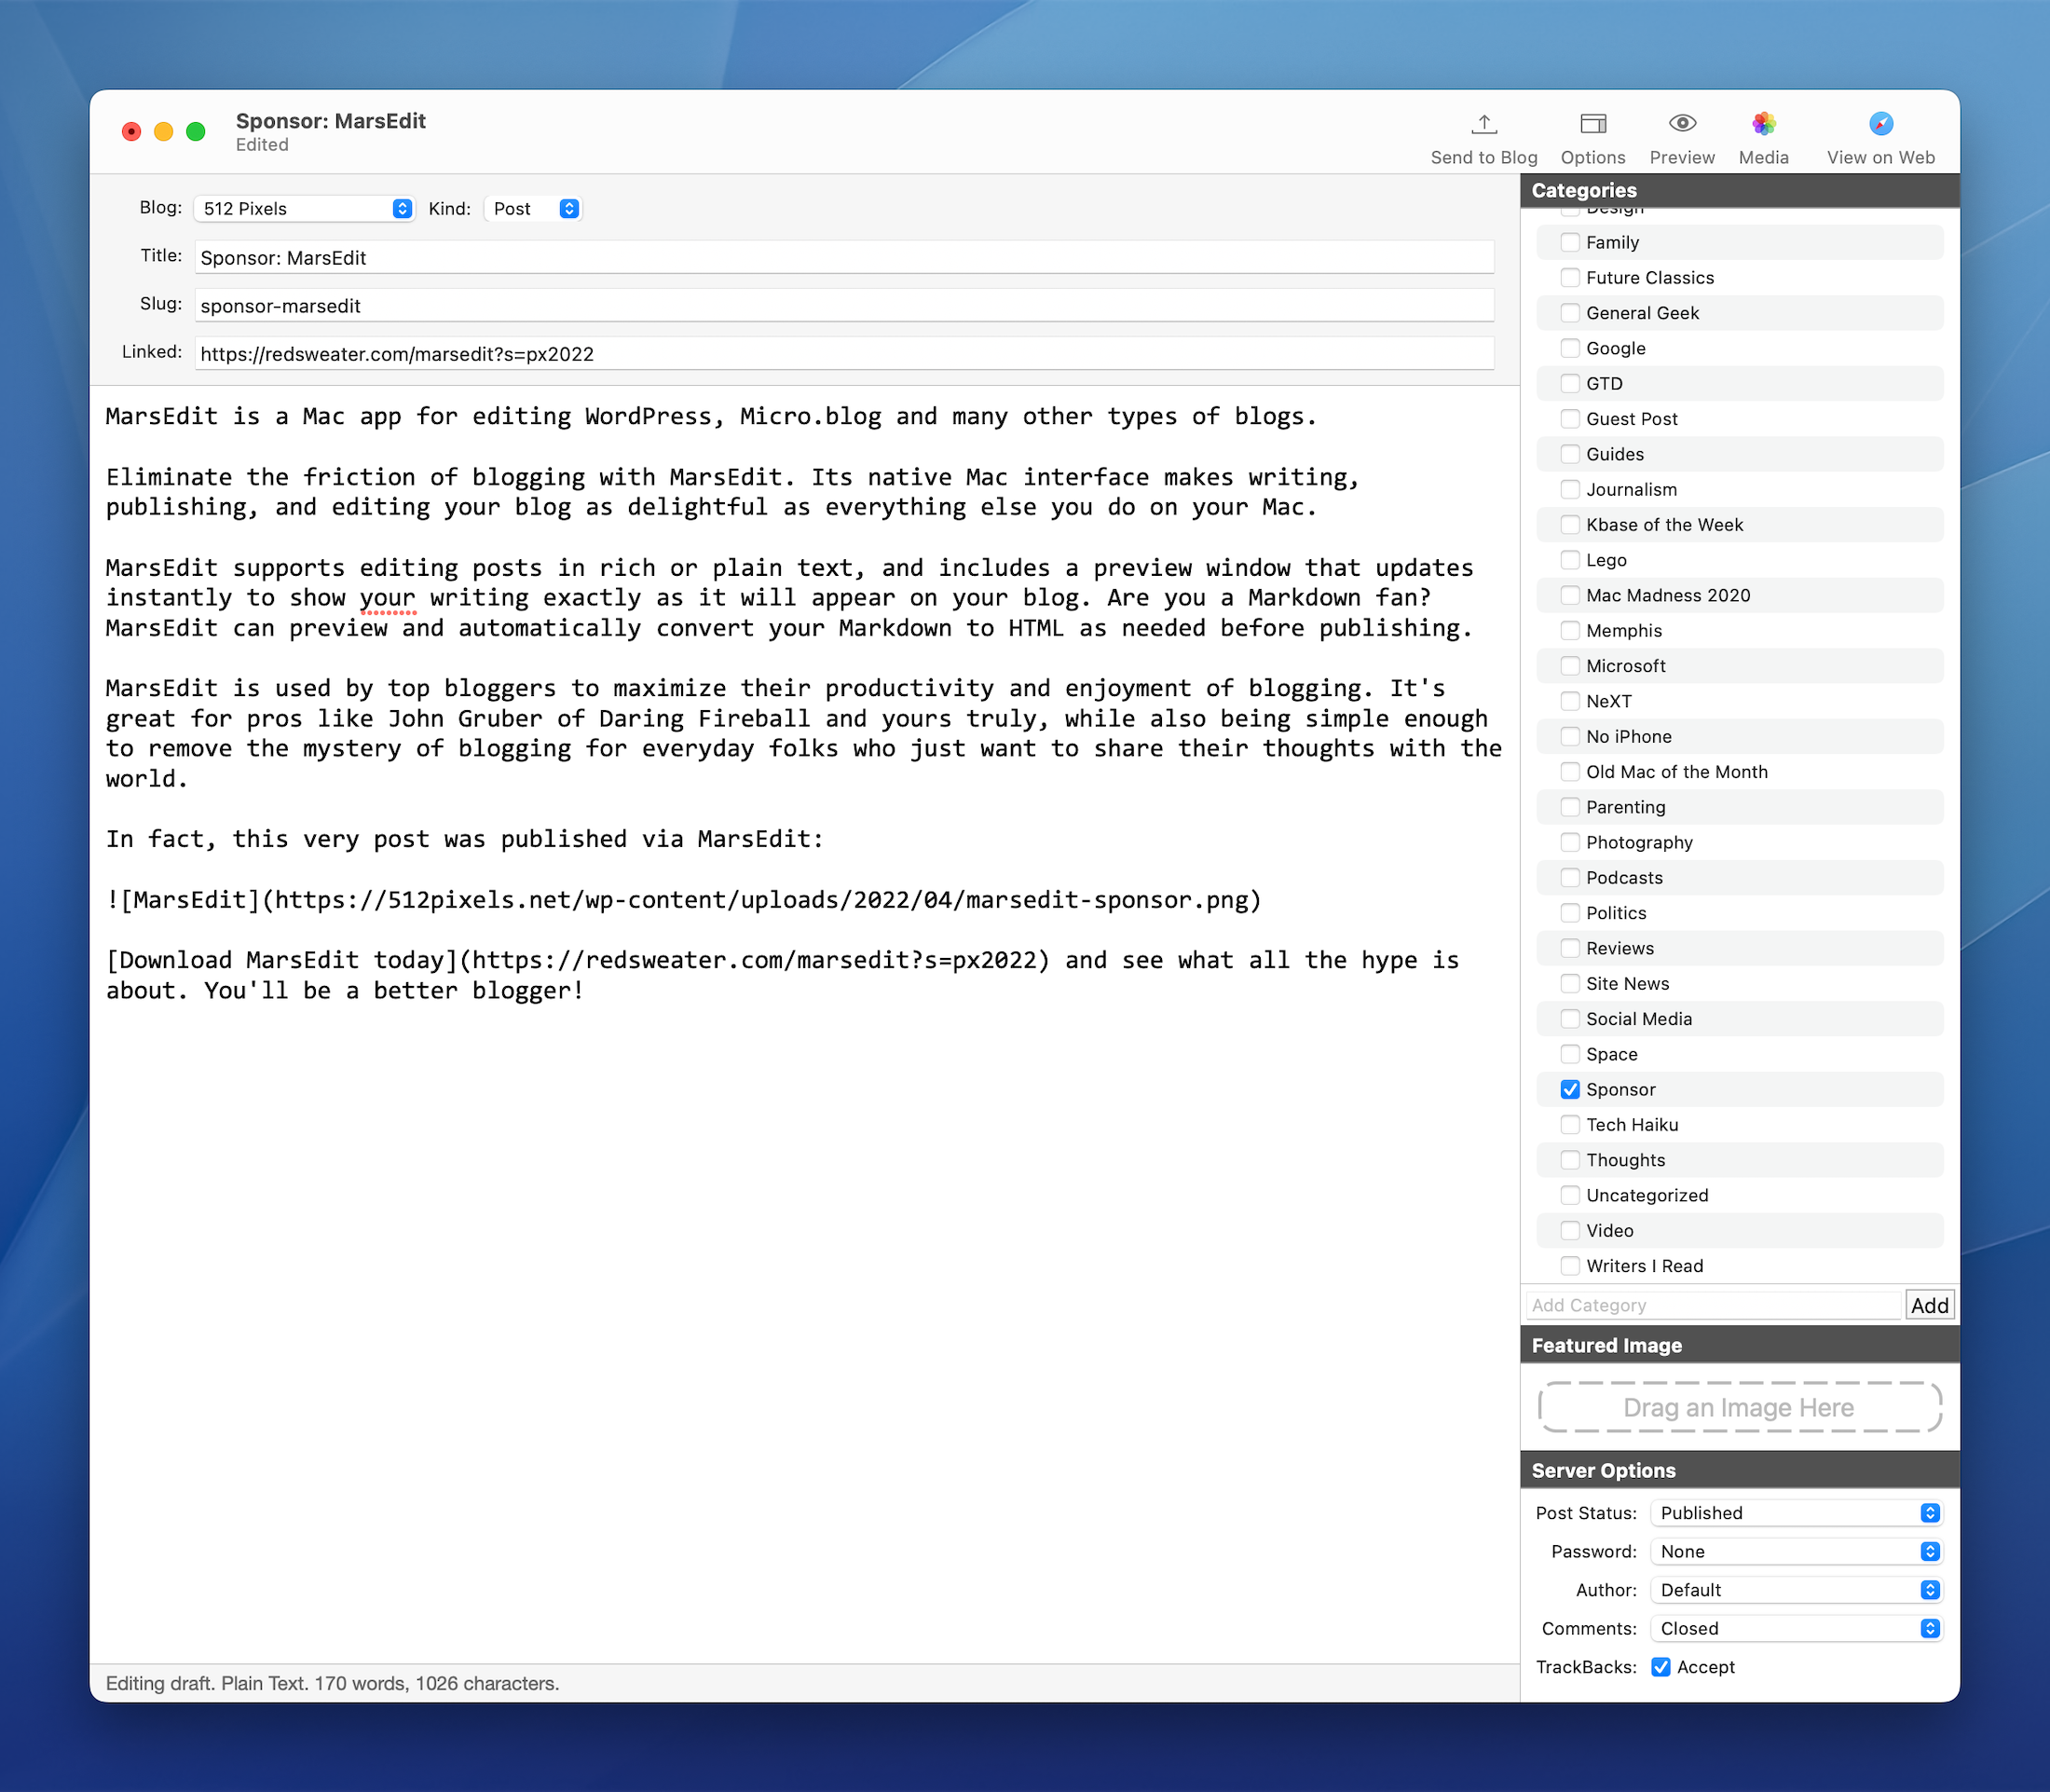Click the Server Options panel header
The image size is (2050, 1792).
pyautogui.click(x=1740, y=1470)
